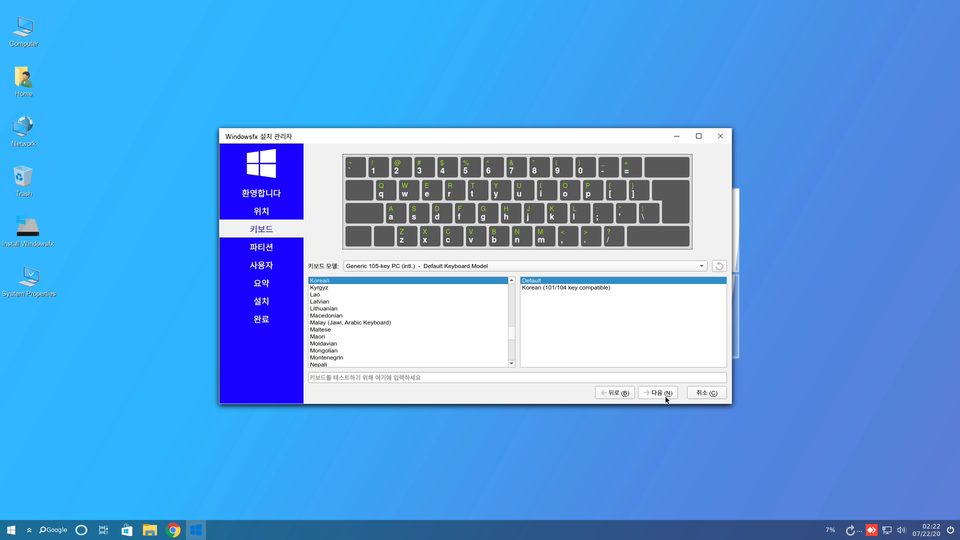Open the keyboard model dropdown
This screenshot has height=540, width=960.
point(525,266)
